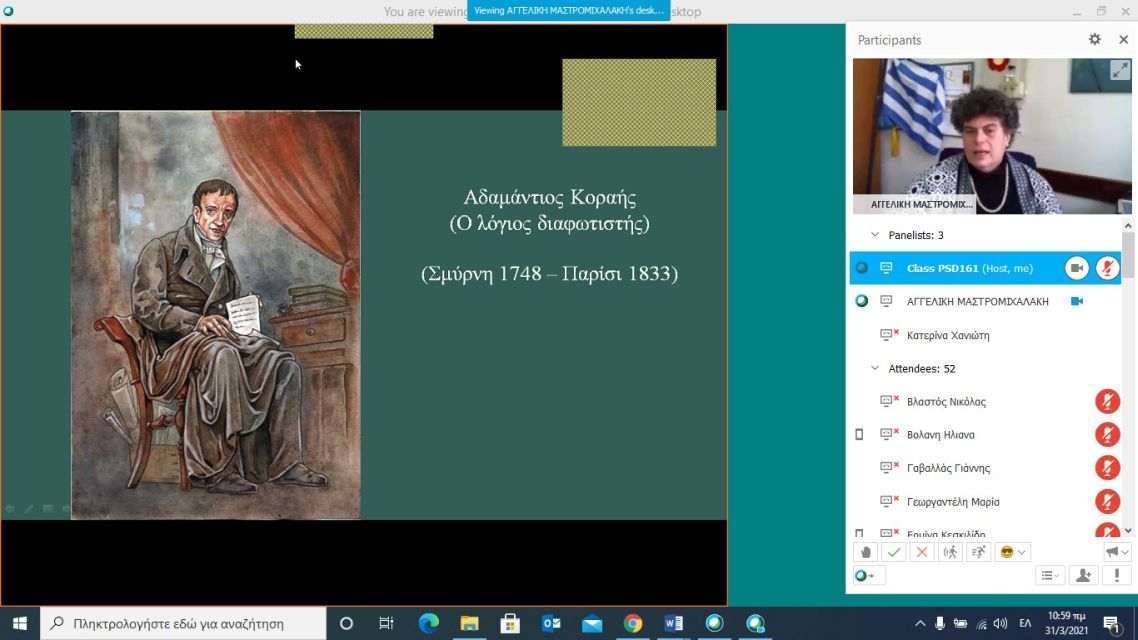Open clock and calendar 10:59 πμ
This screenshot has height=640, width=1138.
point(1066,623)
